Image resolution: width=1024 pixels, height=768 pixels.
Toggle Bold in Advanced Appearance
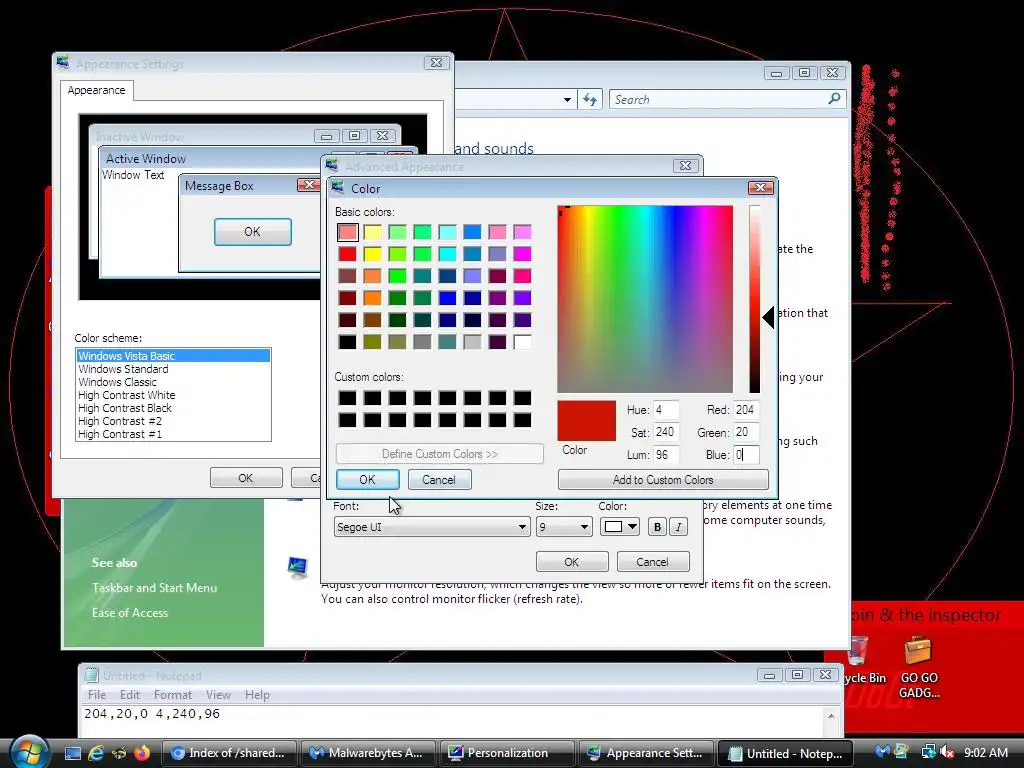click(657, 527)
